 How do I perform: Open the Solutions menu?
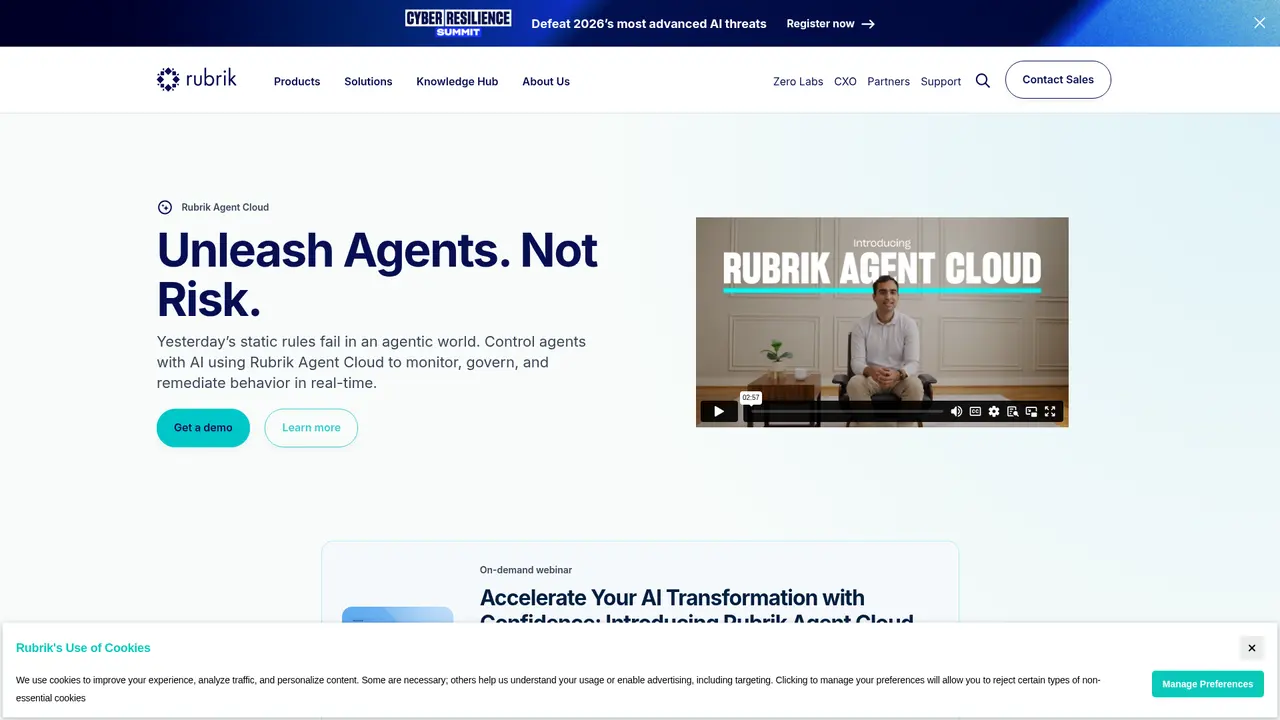coord(368,81)
